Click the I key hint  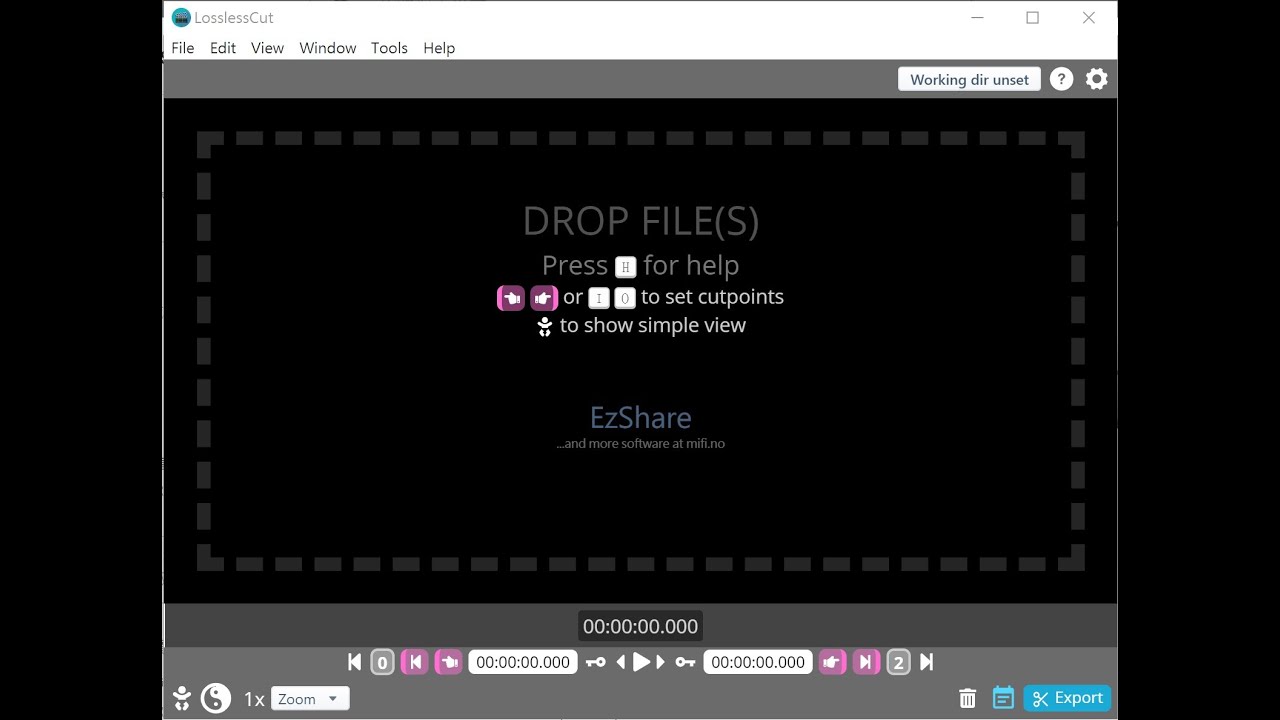[x=599, y=298]
